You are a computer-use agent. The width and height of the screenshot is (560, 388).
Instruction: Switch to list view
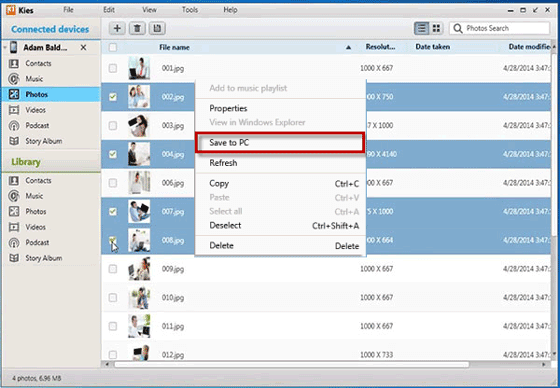coord(421,28)
